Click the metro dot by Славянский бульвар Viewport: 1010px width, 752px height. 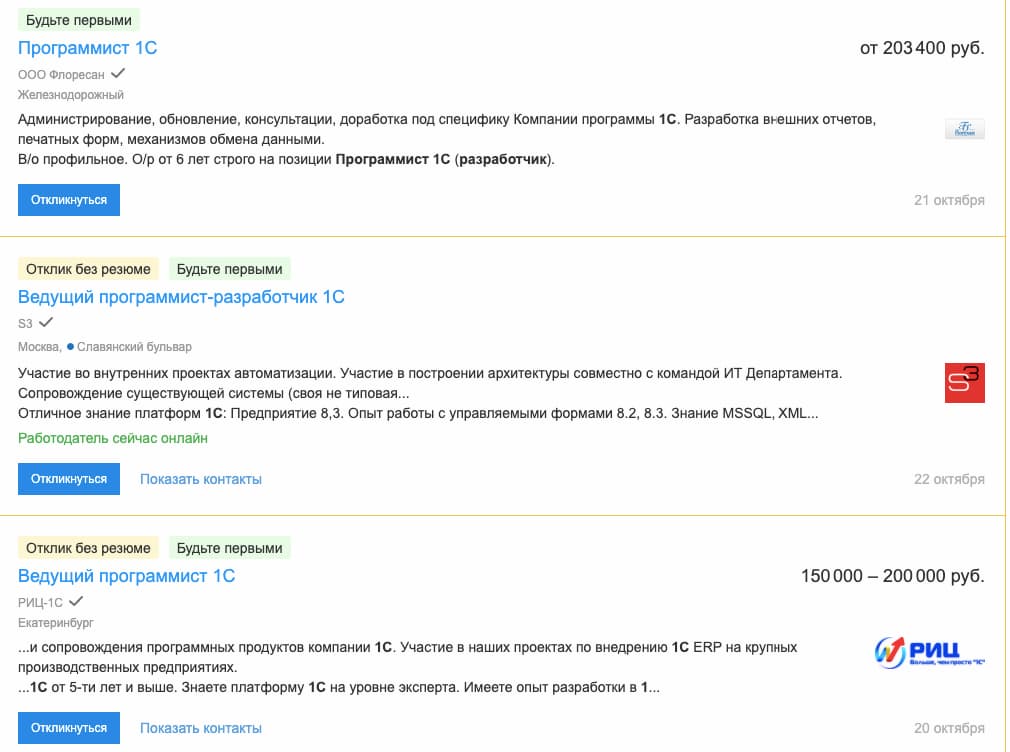coord(71,347)
